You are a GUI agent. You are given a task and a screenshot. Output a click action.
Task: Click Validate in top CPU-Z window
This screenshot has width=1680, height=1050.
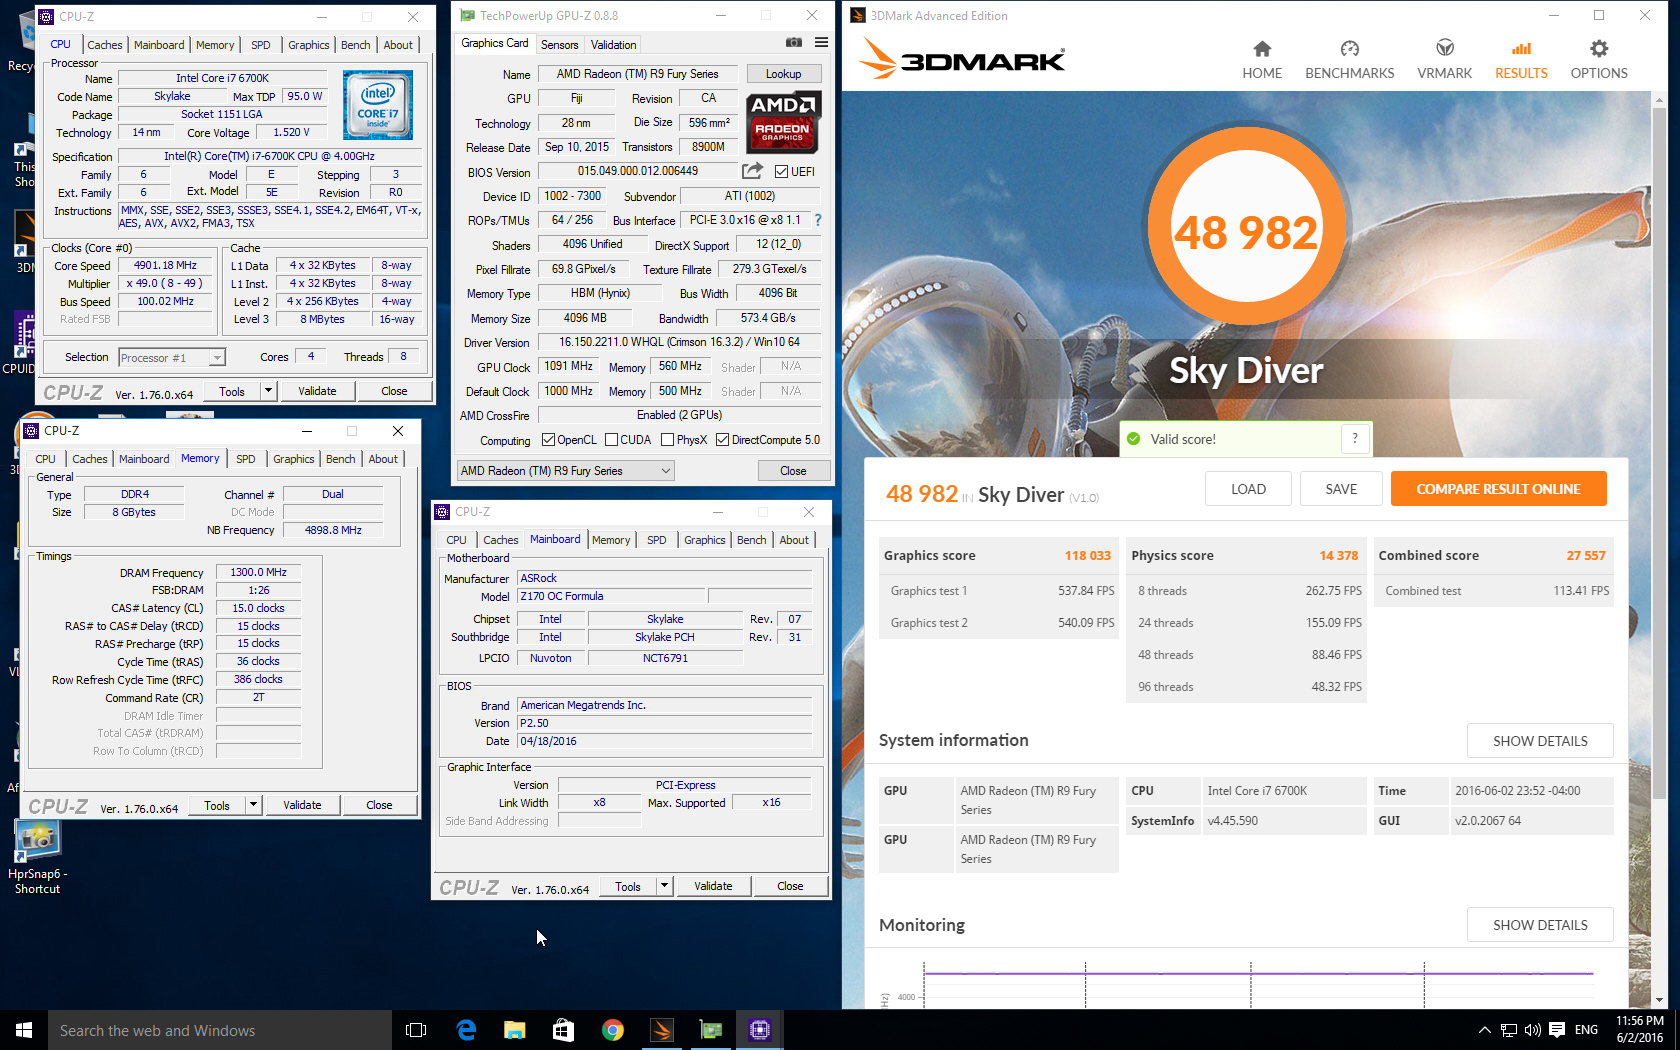tap(317, 391)
